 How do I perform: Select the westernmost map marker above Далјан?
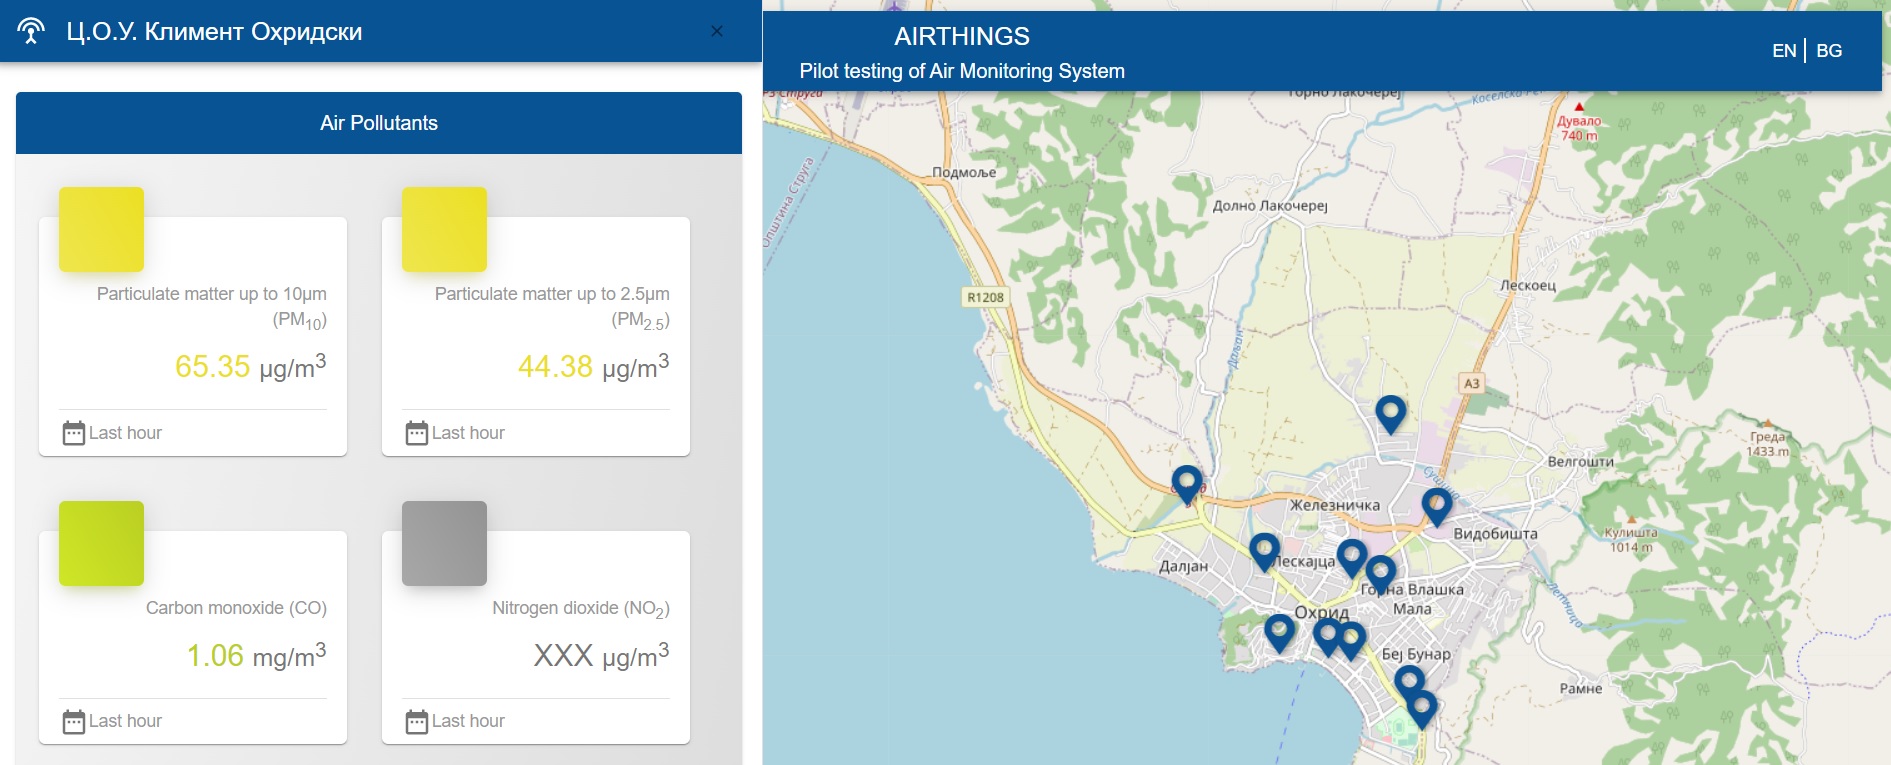[1187, 483]
